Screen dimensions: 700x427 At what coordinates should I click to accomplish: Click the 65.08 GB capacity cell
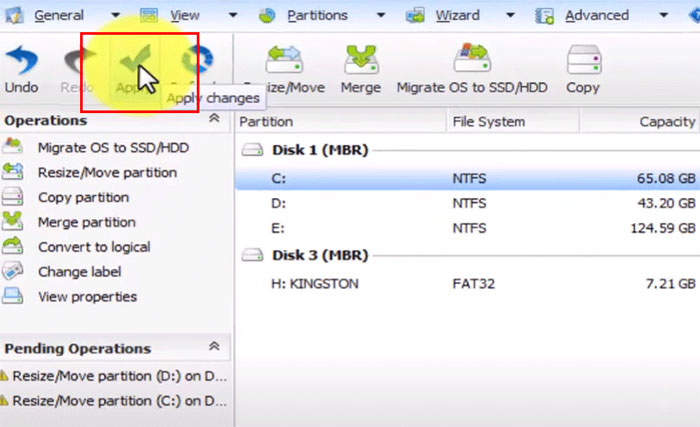click(x=667, y=179)
